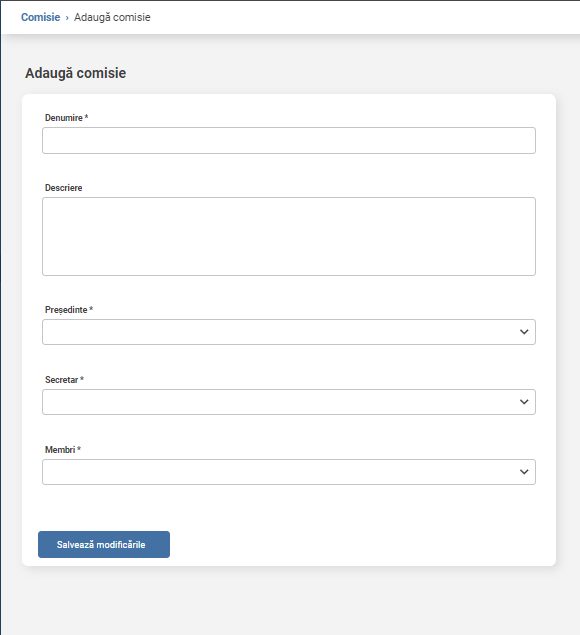Viewport: 580px width, 635px height.
Task: Click the Adaugă comisie page heading
Action: [x=76, y=73]
